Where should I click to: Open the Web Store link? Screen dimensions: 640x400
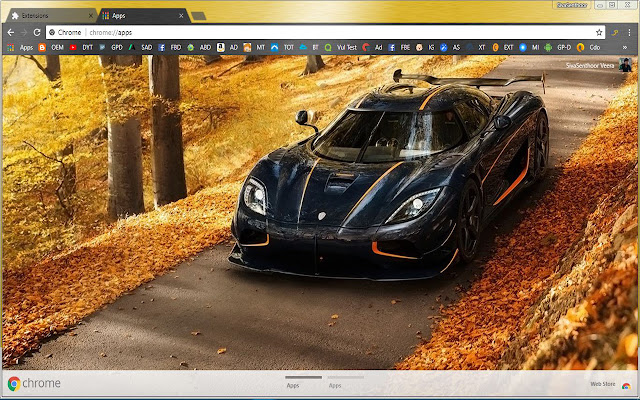(x=603, y=384)
